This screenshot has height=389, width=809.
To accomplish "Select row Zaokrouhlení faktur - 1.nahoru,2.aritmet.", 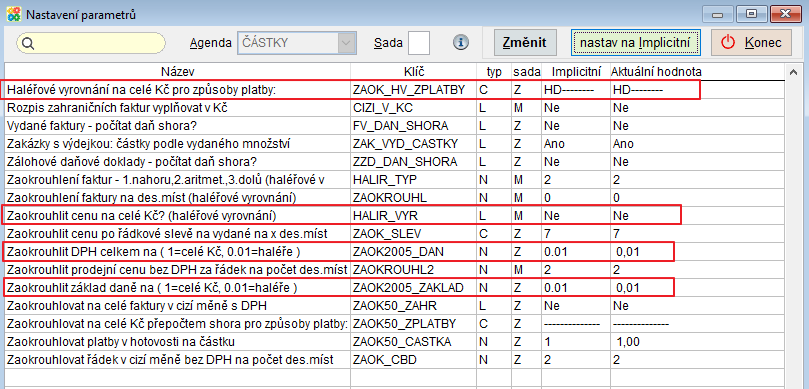I will 394,180.
